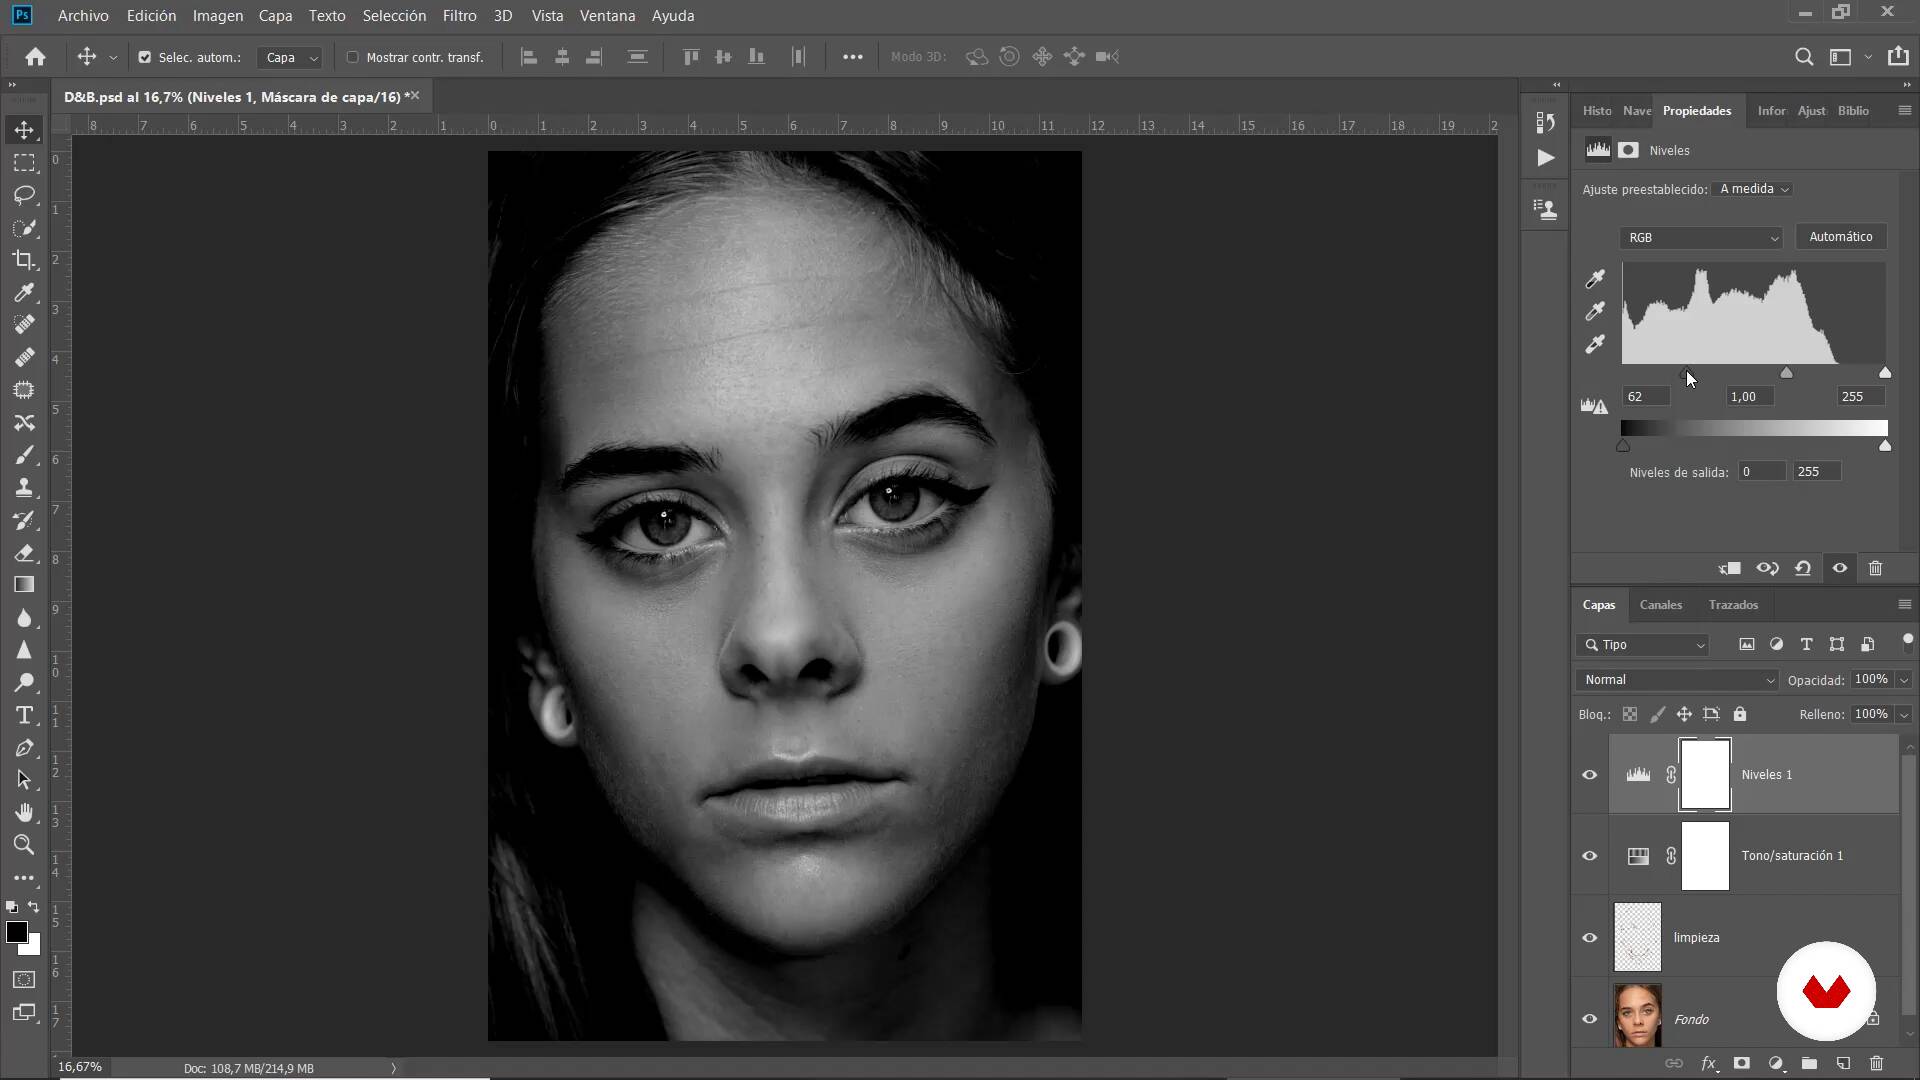Add layer style fx button

point(1709,1064)
